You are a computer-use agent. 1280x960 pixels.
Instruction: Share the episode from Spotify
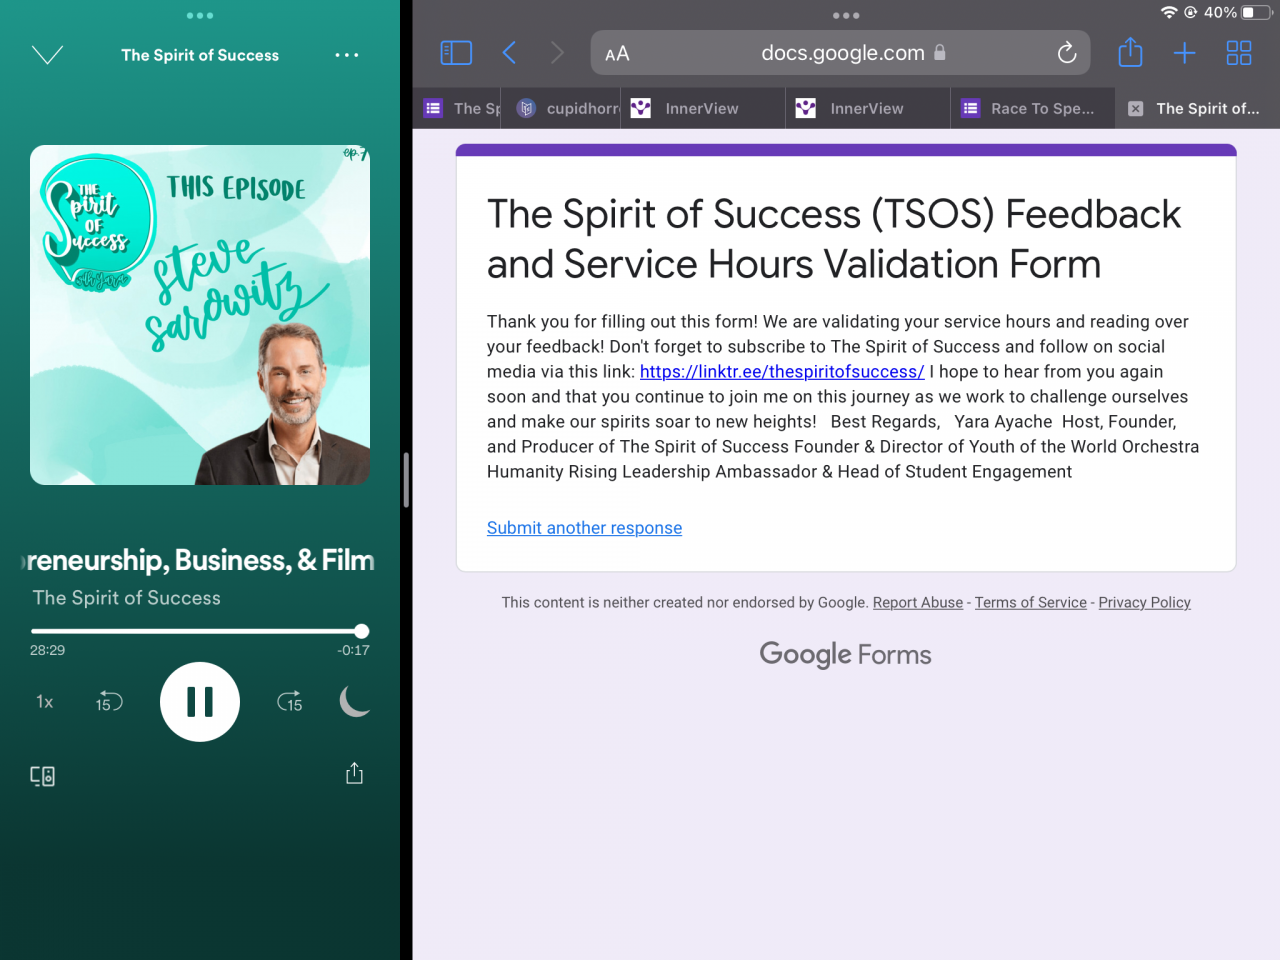354,773
